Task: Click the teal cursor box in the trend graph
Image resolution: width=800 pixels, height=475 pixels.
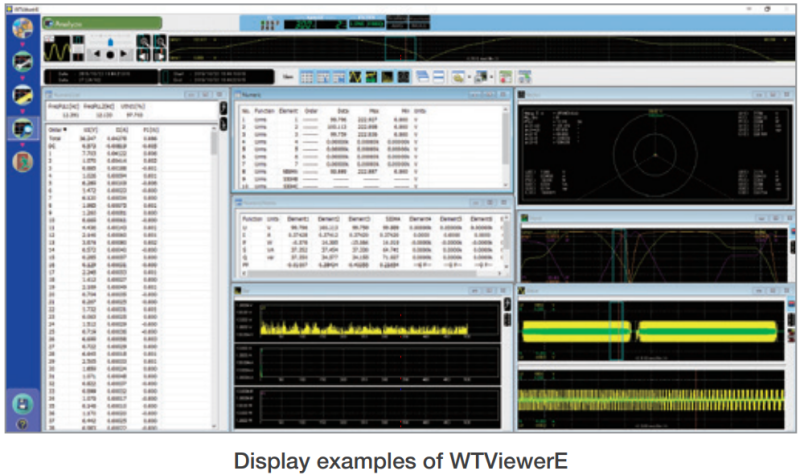Action: click(619, 256)
